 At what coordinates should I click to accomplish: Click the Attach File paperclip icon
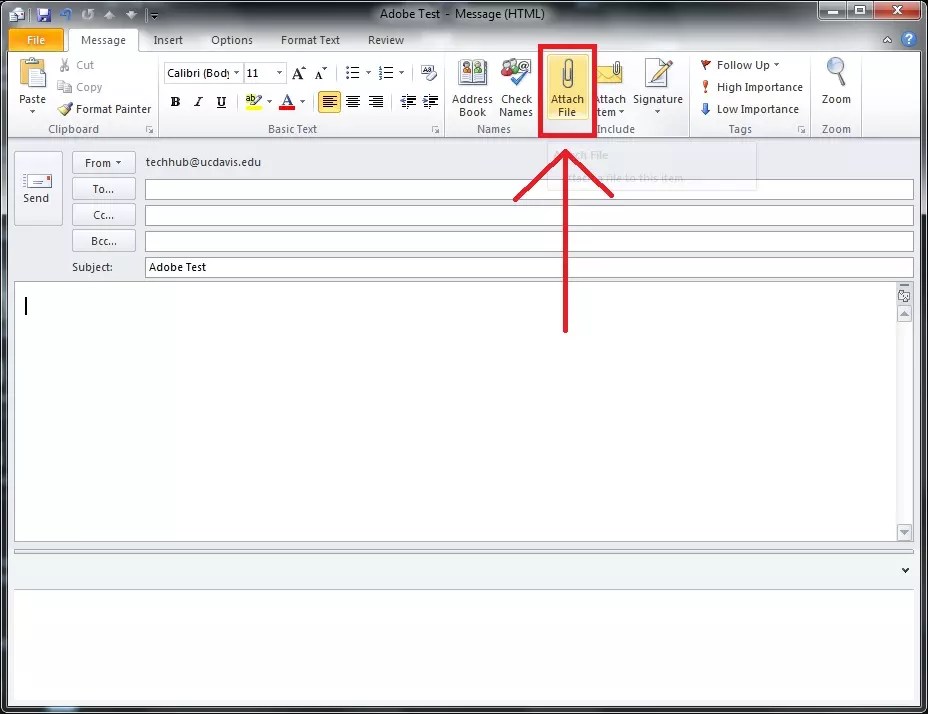pos(567,76)
